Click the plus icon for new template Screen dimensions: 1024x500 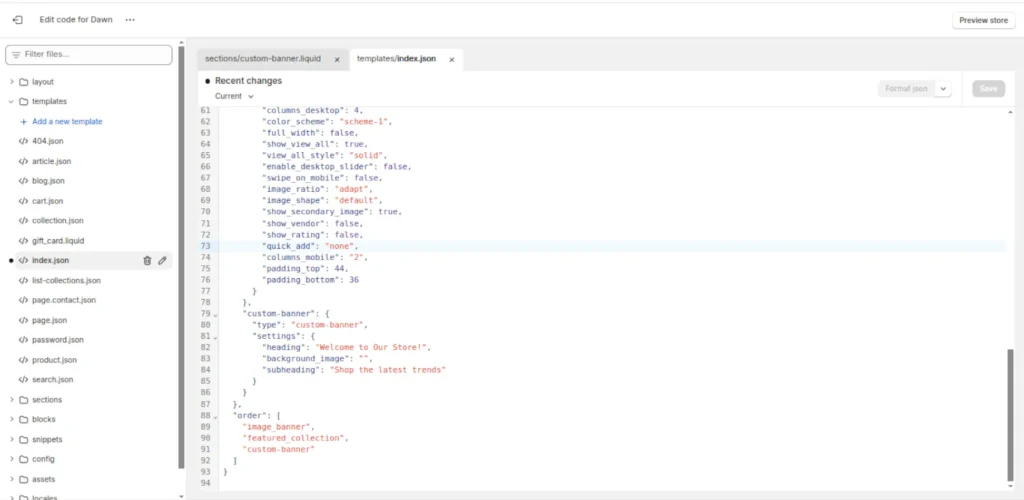pyautogui.click(x=24, y=121)
